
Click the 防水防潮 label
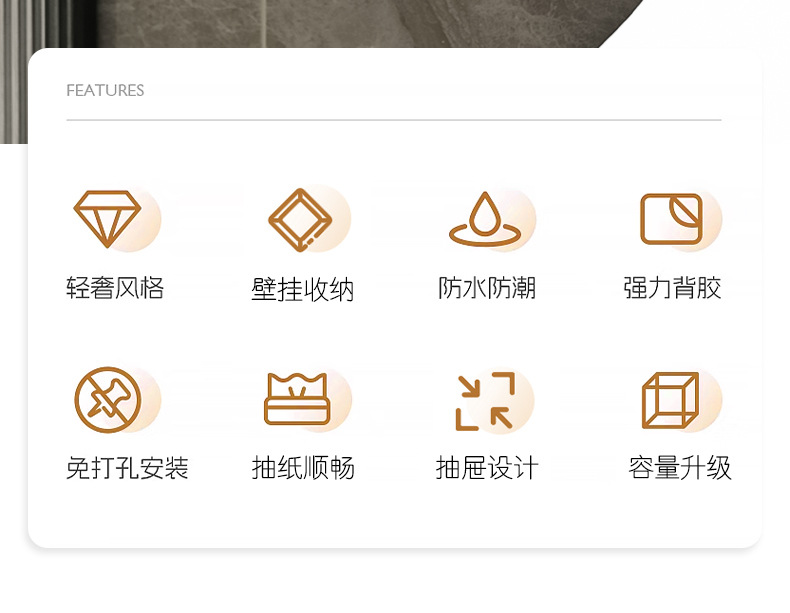[487, 288]
